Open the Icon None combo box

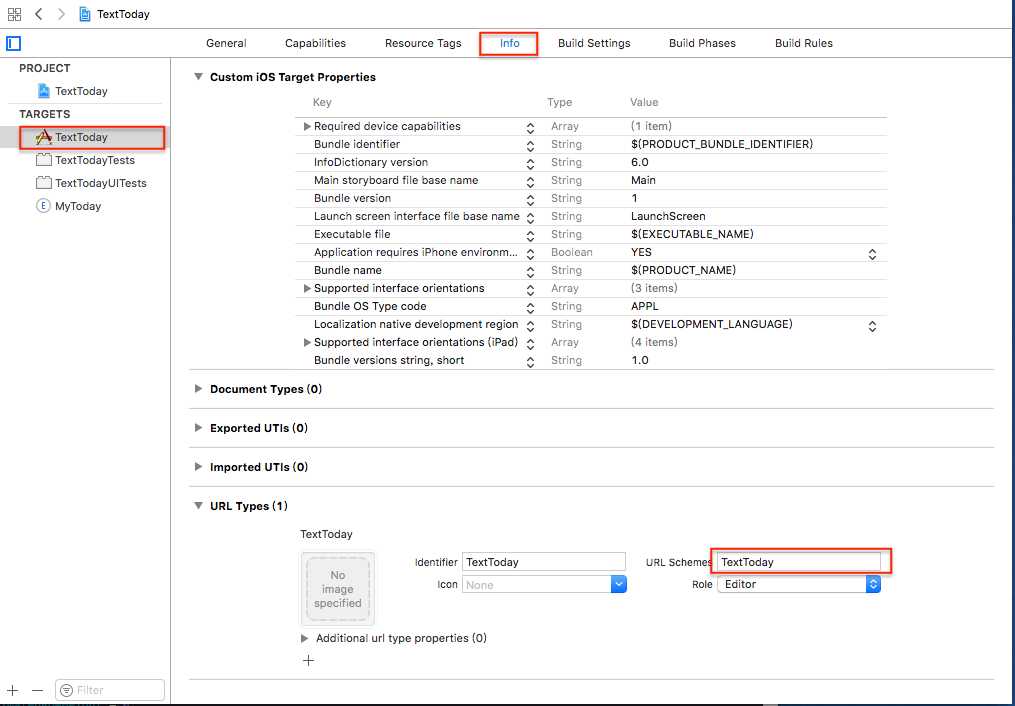[544, 584]
